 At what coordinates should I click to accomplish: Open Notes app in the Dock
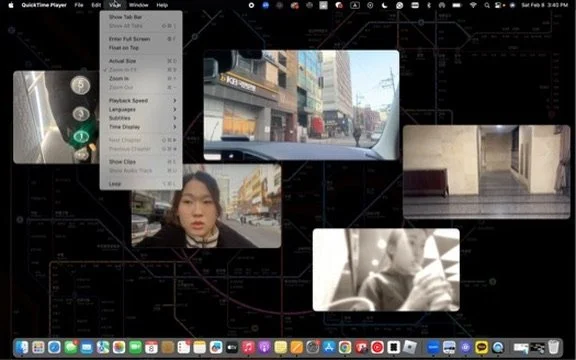(199, 347)
